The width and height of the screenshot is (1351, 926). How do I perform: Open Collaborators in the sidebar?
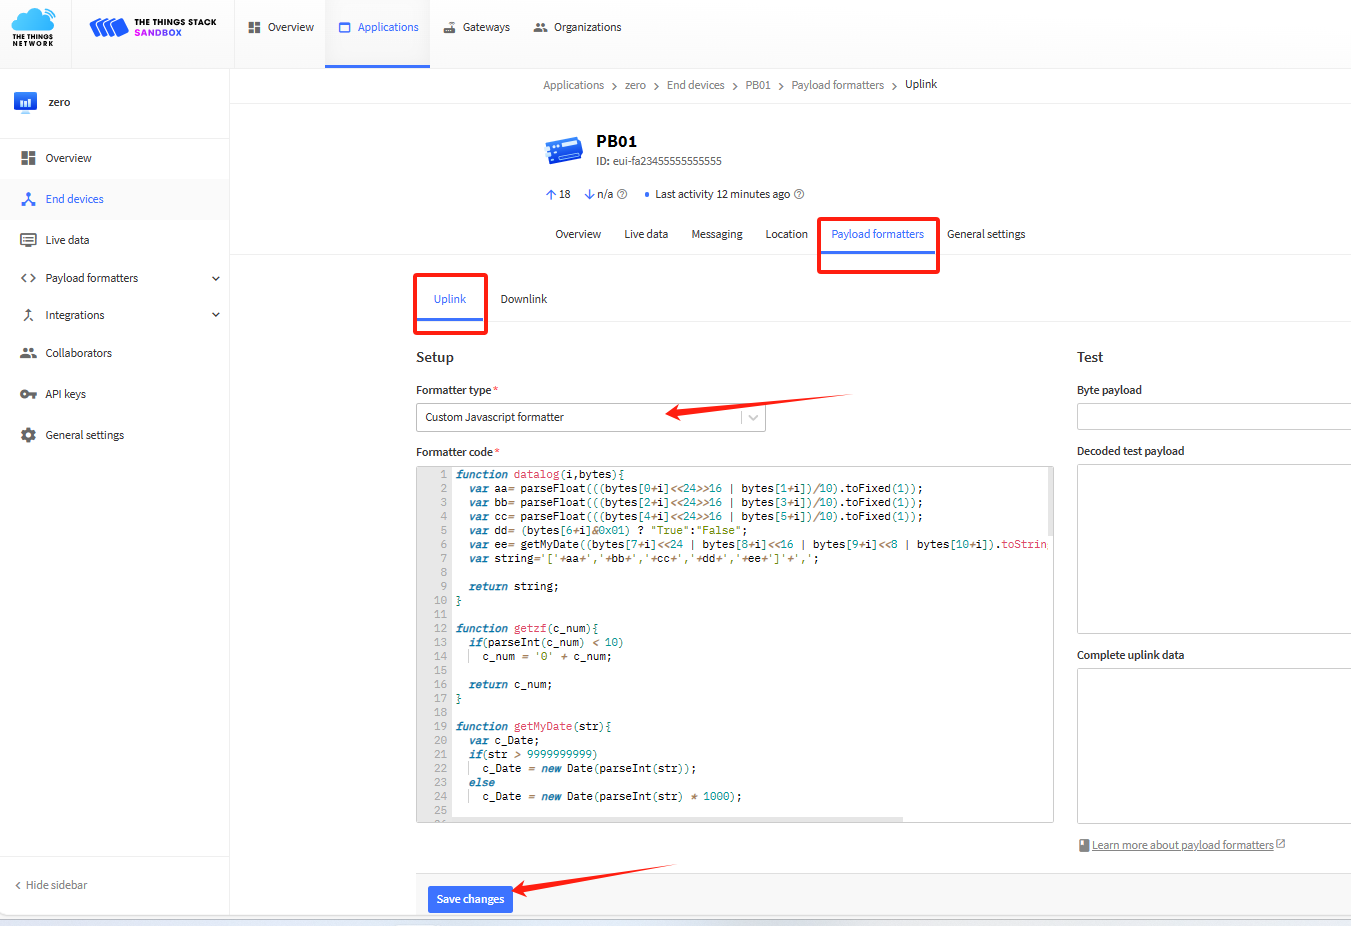(114, 353)
